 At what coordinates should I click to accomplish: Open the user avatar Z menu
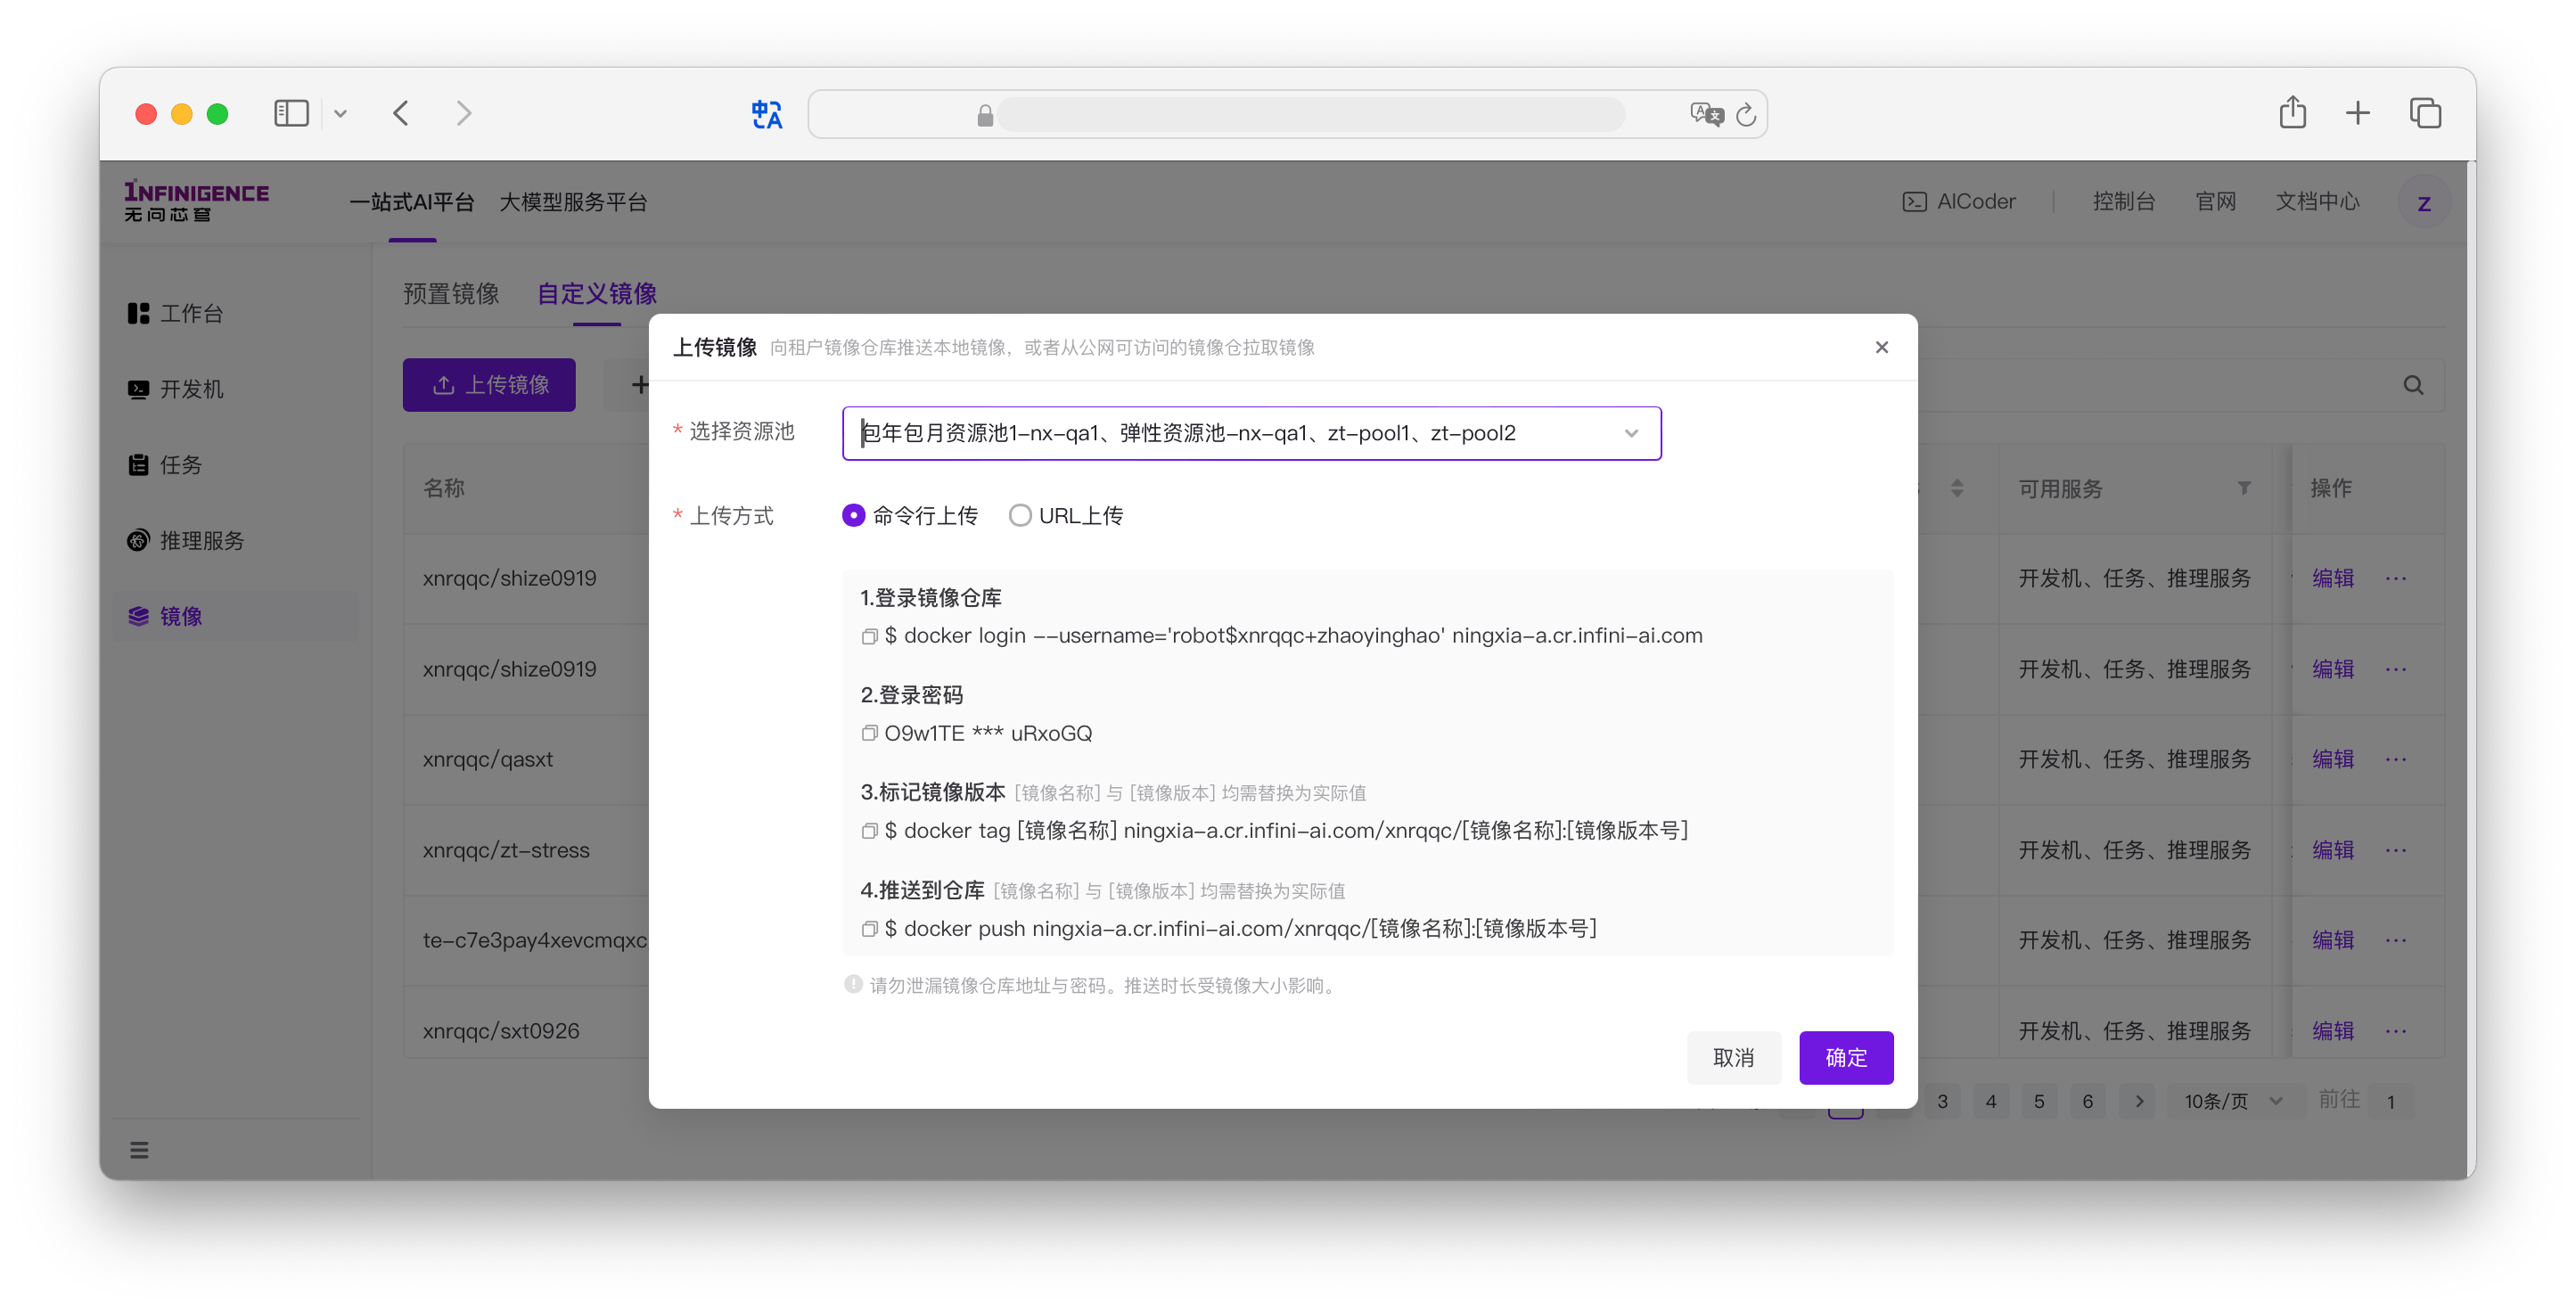click(2423, 203)
